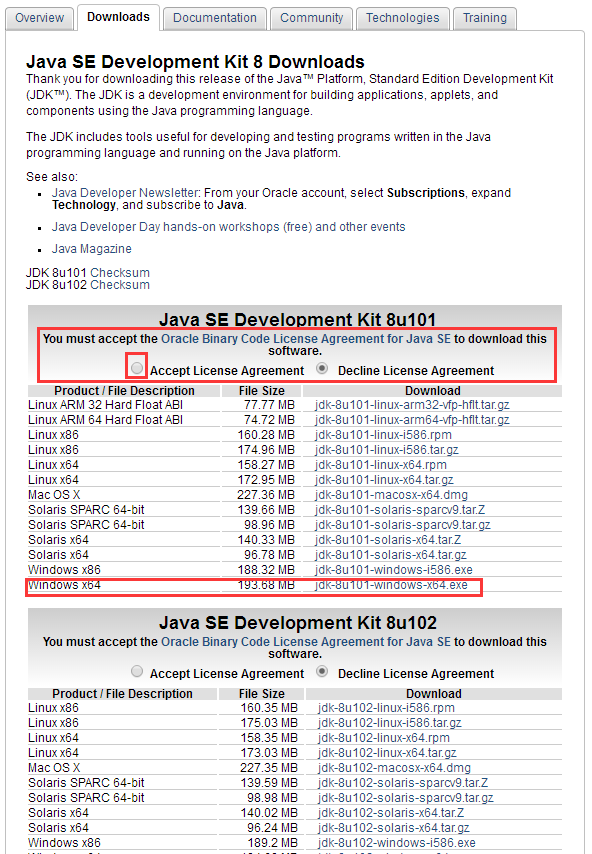Open the Java Magazine link
This screenshot has height=854, width=592.
pyautogui.click(x=91, y=249)
